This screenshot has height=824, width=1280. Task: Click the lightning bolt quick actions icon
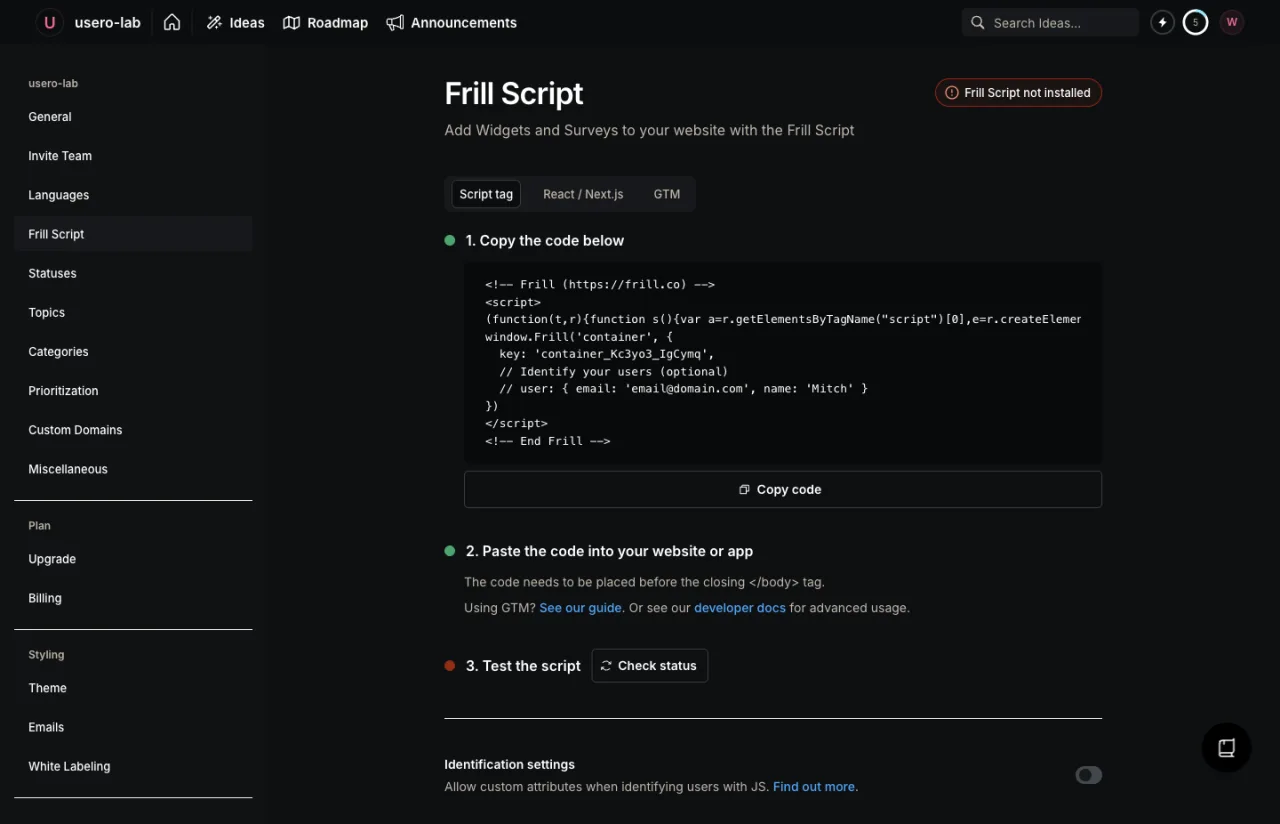[1162, 22]
